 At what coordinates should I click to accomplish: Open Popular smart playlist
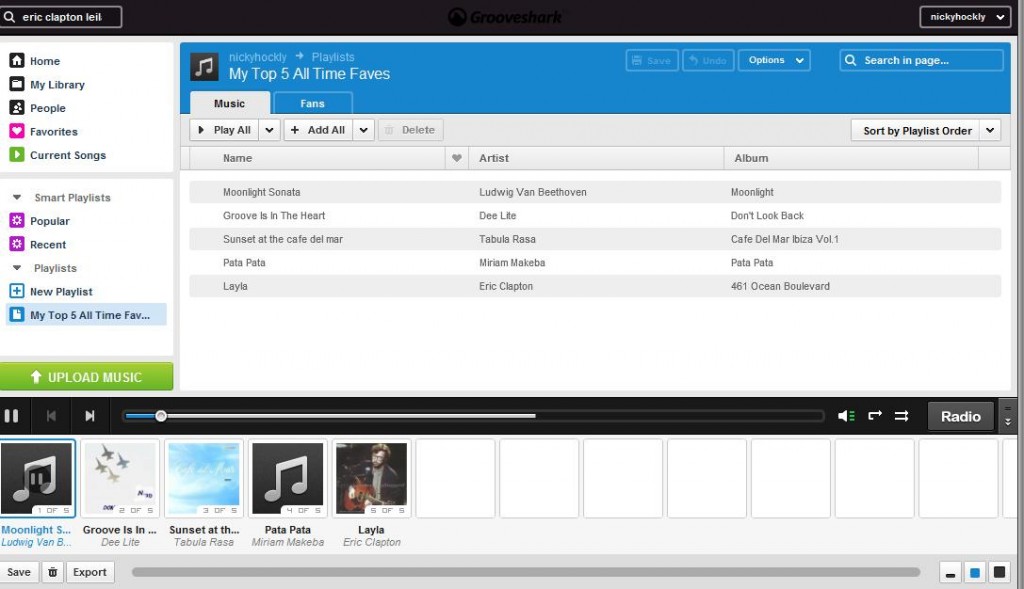(40, 221)
